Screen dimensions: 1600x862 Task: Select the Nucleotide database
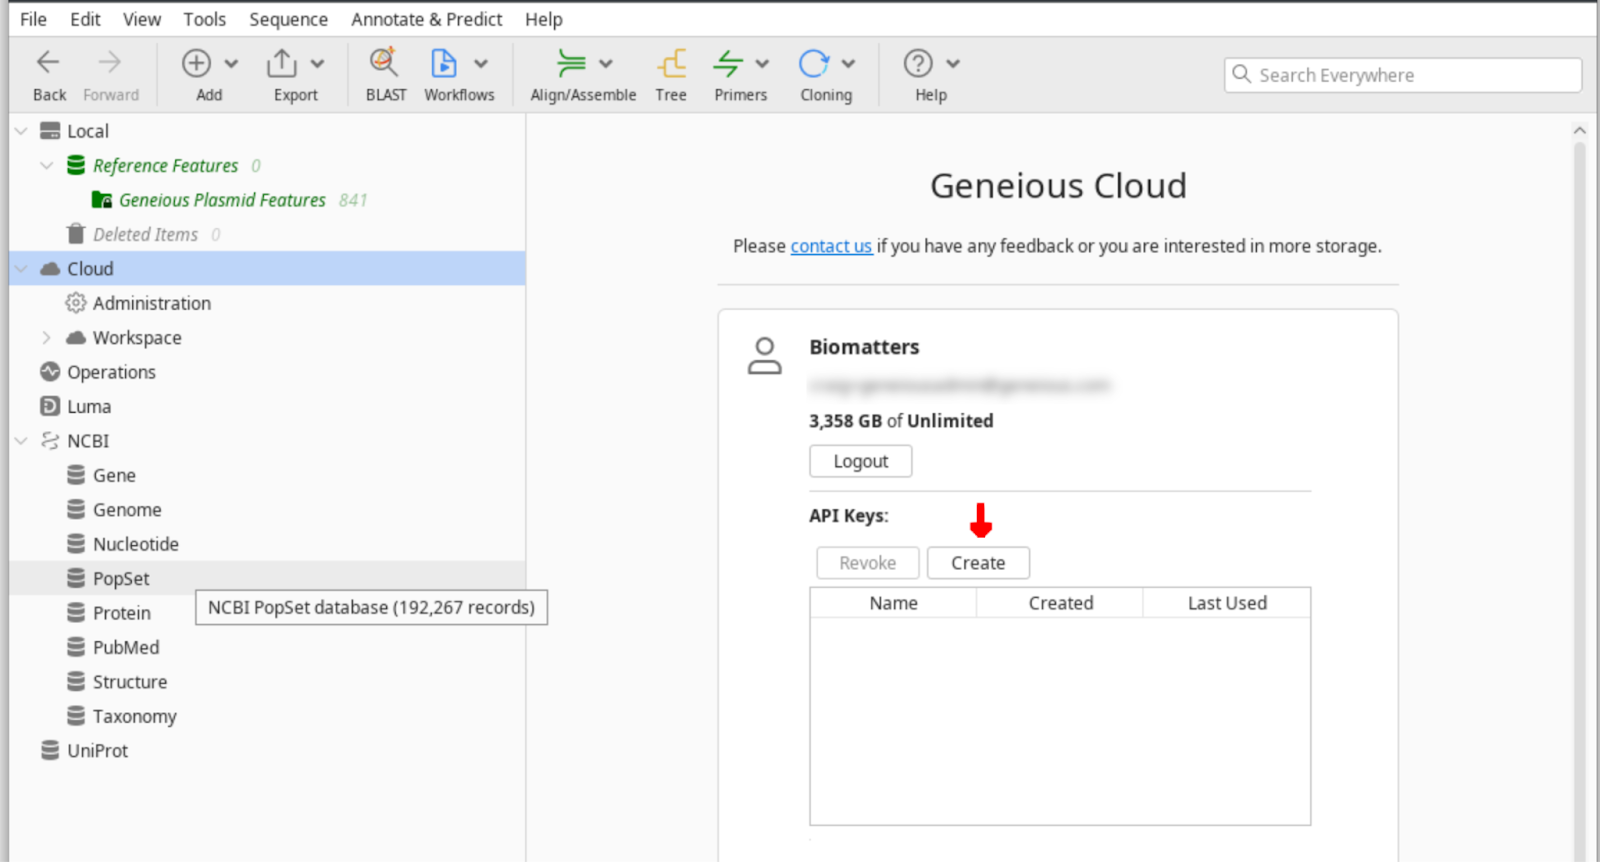coord(136,544)
